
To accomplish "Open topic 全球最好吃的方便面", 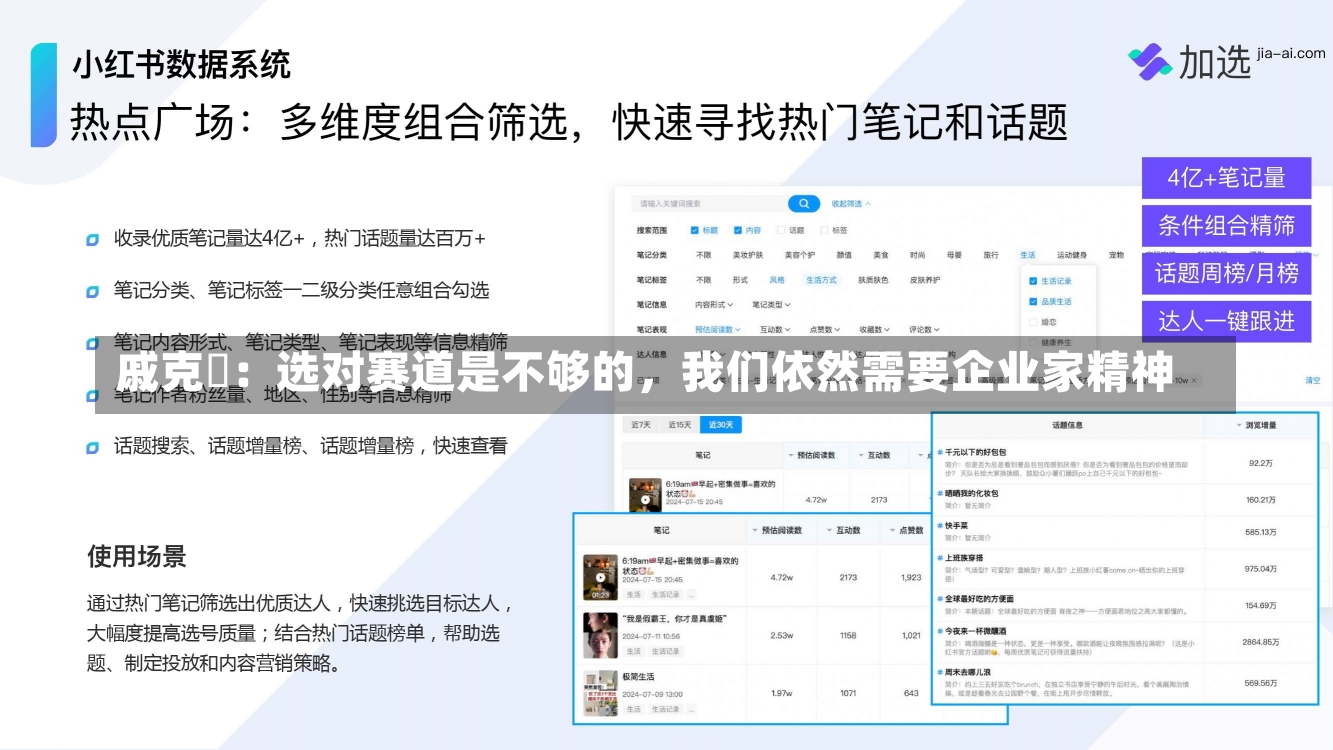I will (978, 598).
